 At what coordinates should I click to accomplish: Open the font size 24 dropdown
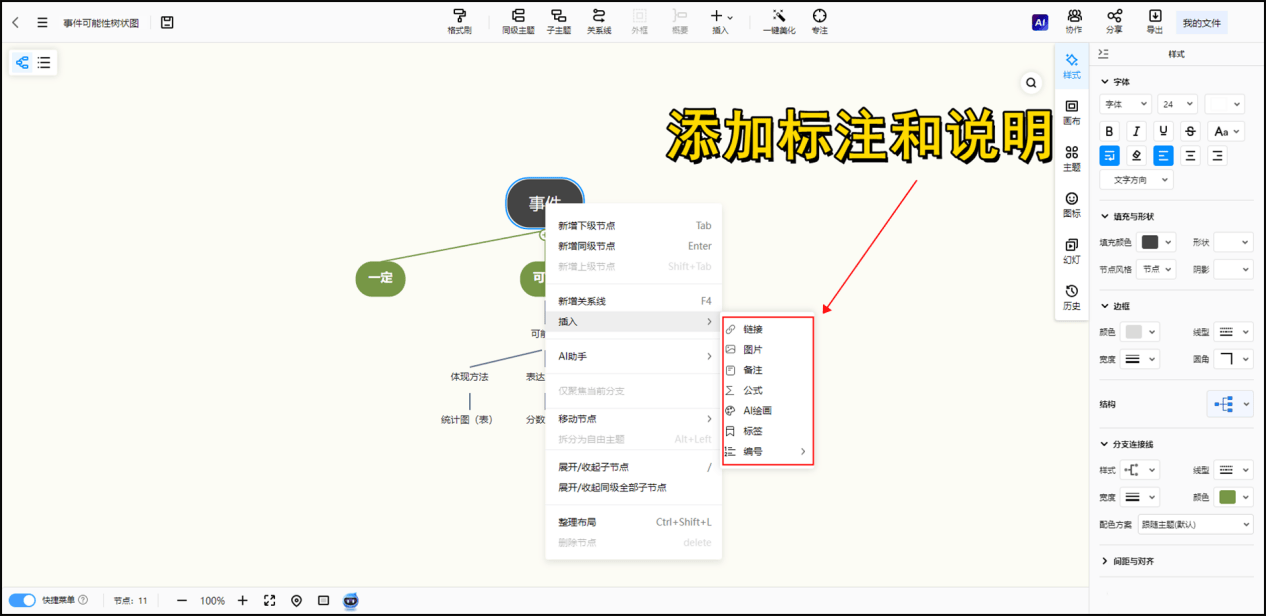pyautogui.click(x=1177, y=104)
